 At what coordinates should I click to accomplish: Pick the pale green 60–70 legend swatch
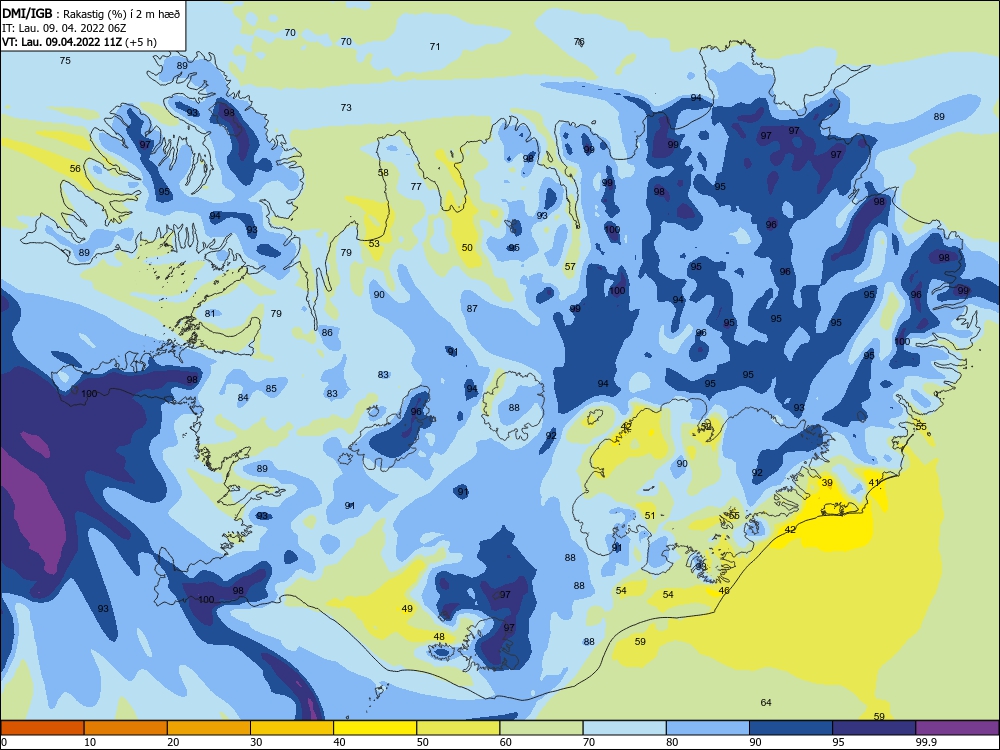pyautogui.click(x=541, y=728)
